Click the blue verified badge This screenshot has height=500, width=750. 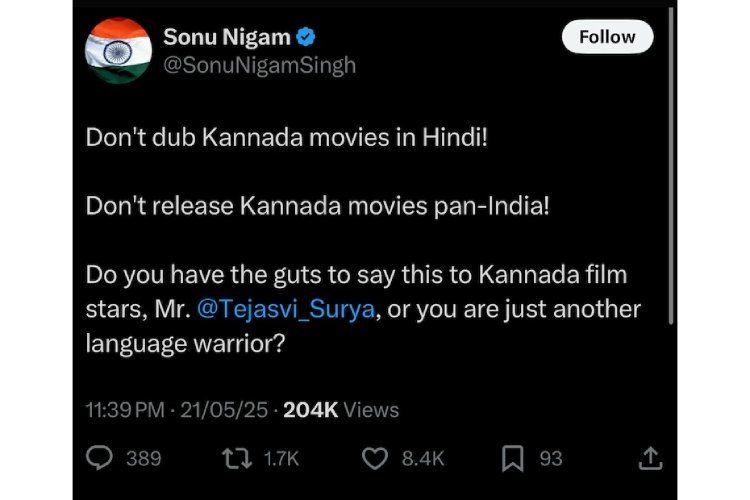(309, 38)
